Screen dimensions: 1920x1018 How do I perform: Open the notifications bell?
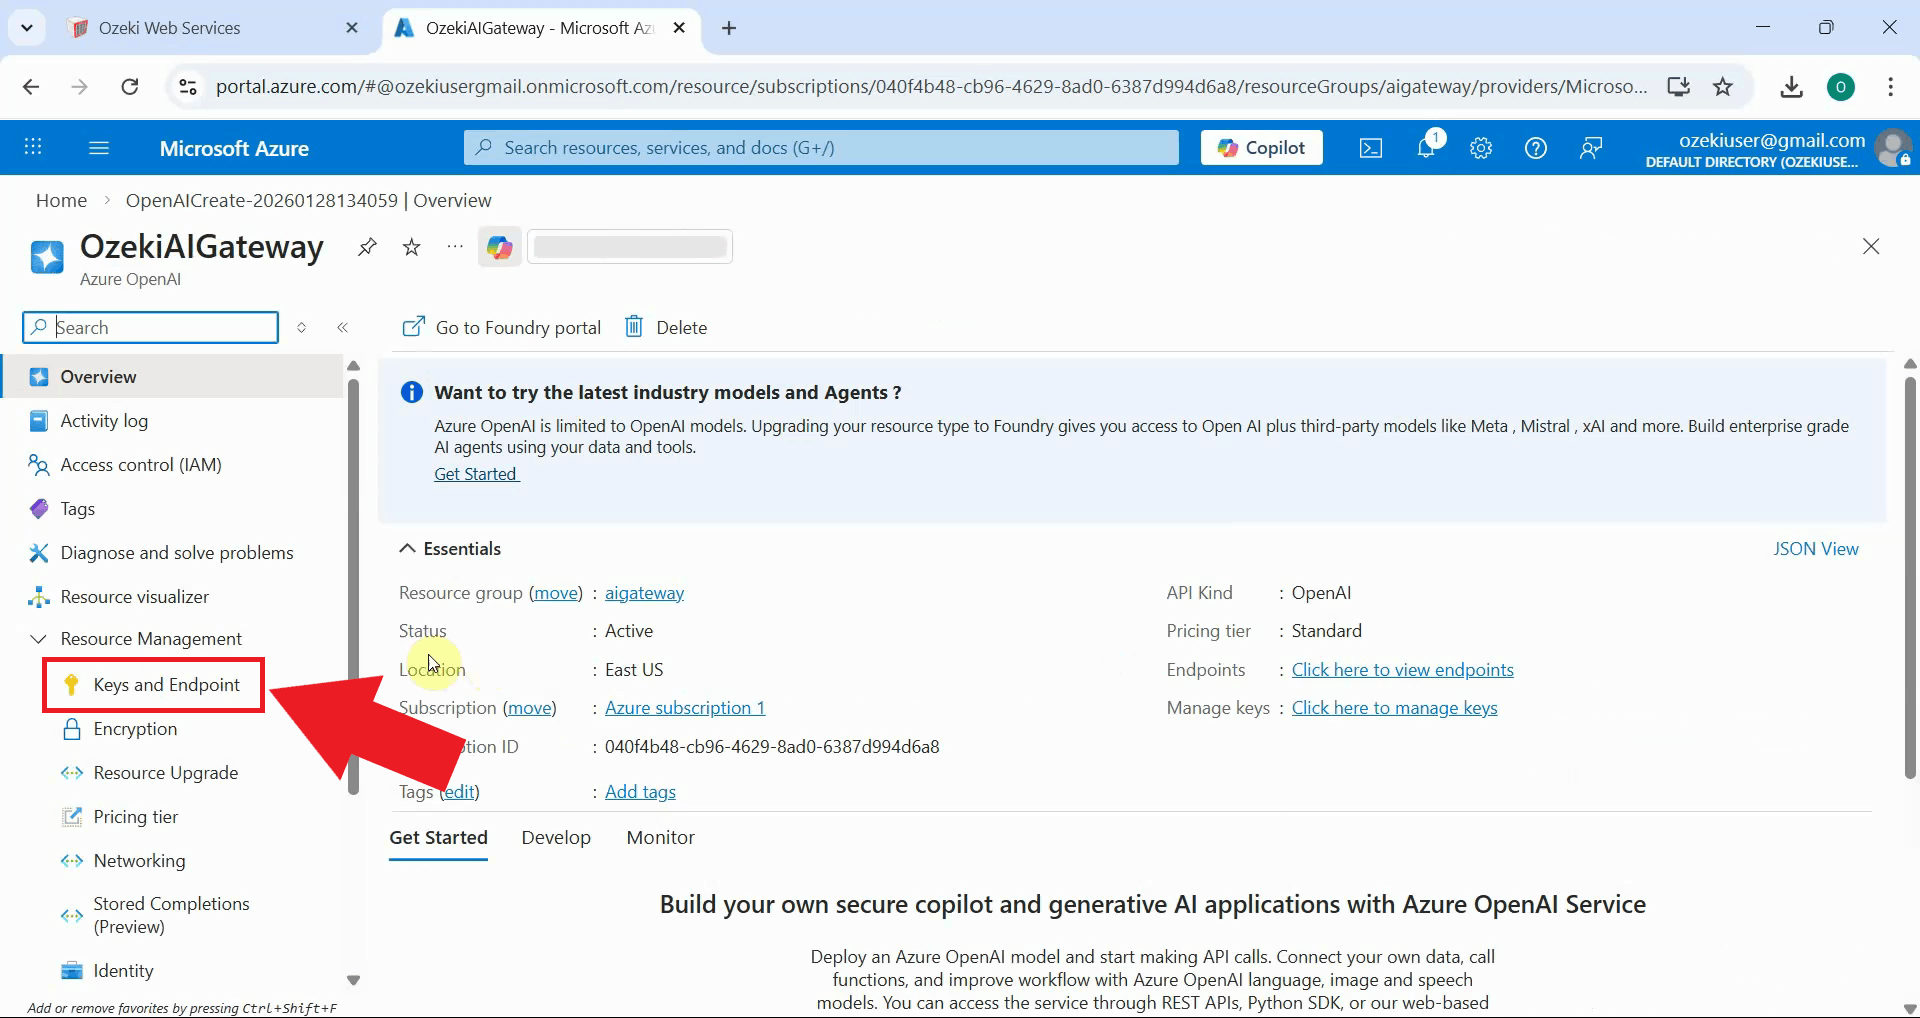pos(1427,148)
